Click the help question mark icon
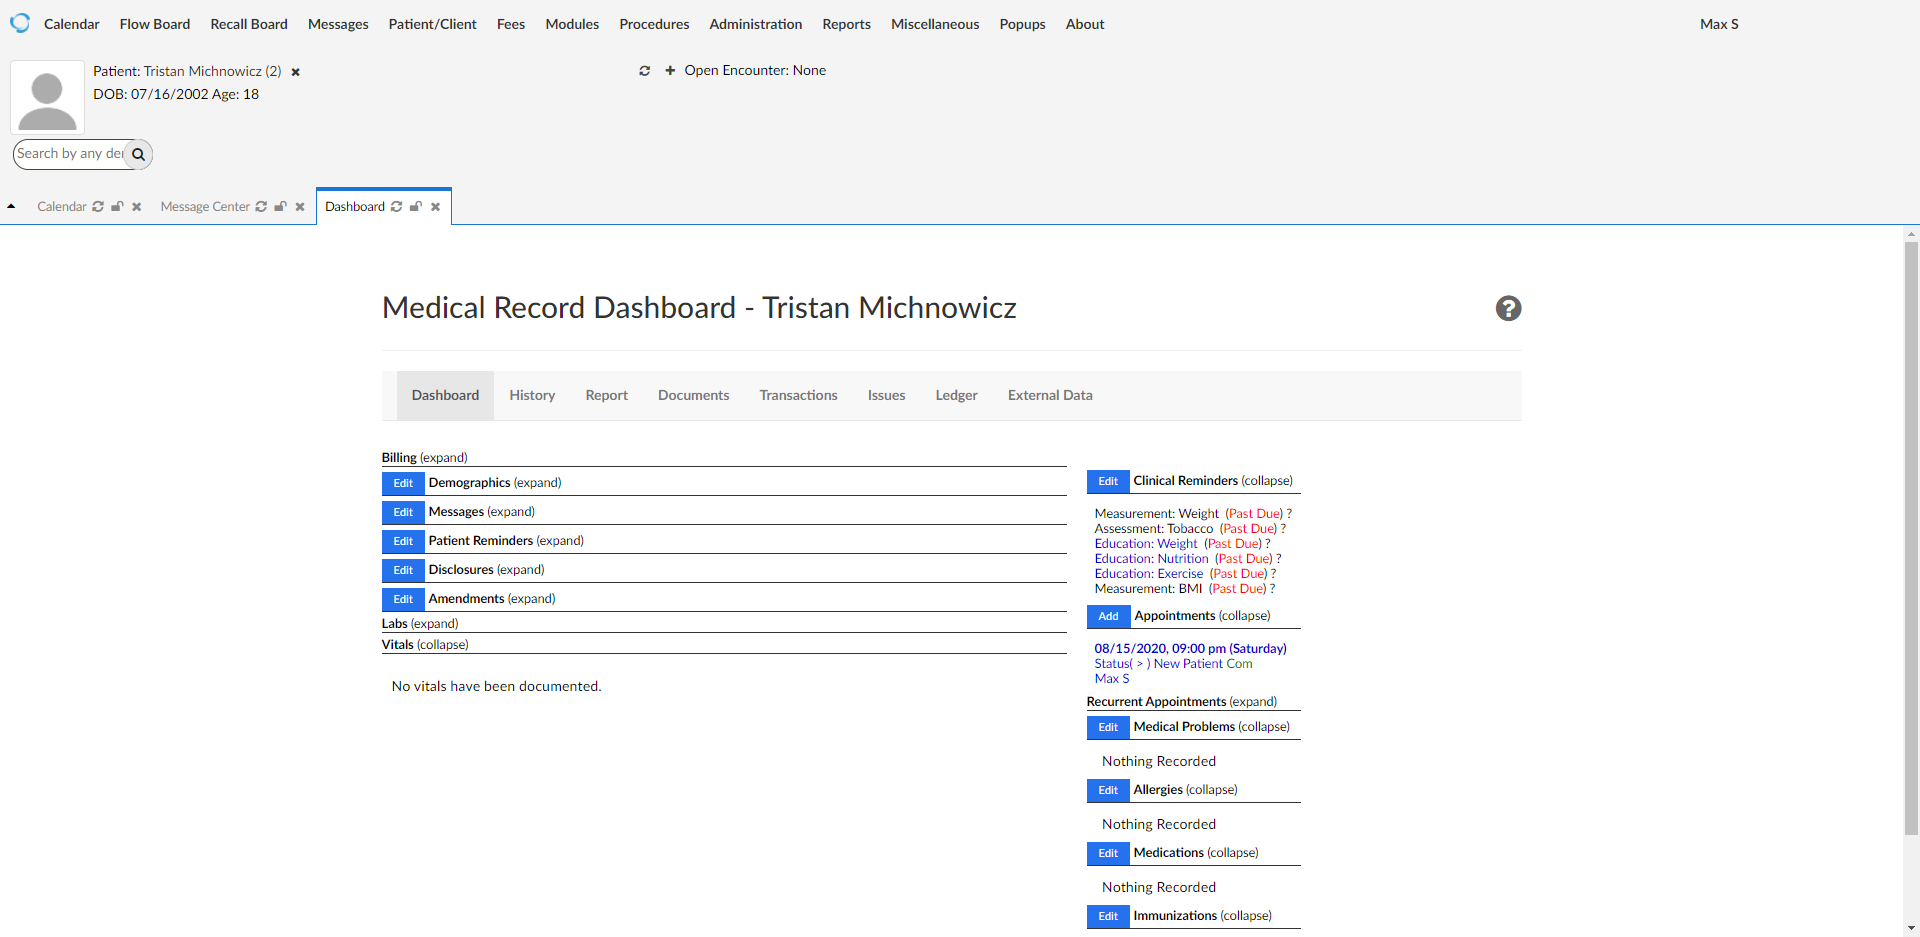Screen dimensions: 1920x937 click(1508, 309)
